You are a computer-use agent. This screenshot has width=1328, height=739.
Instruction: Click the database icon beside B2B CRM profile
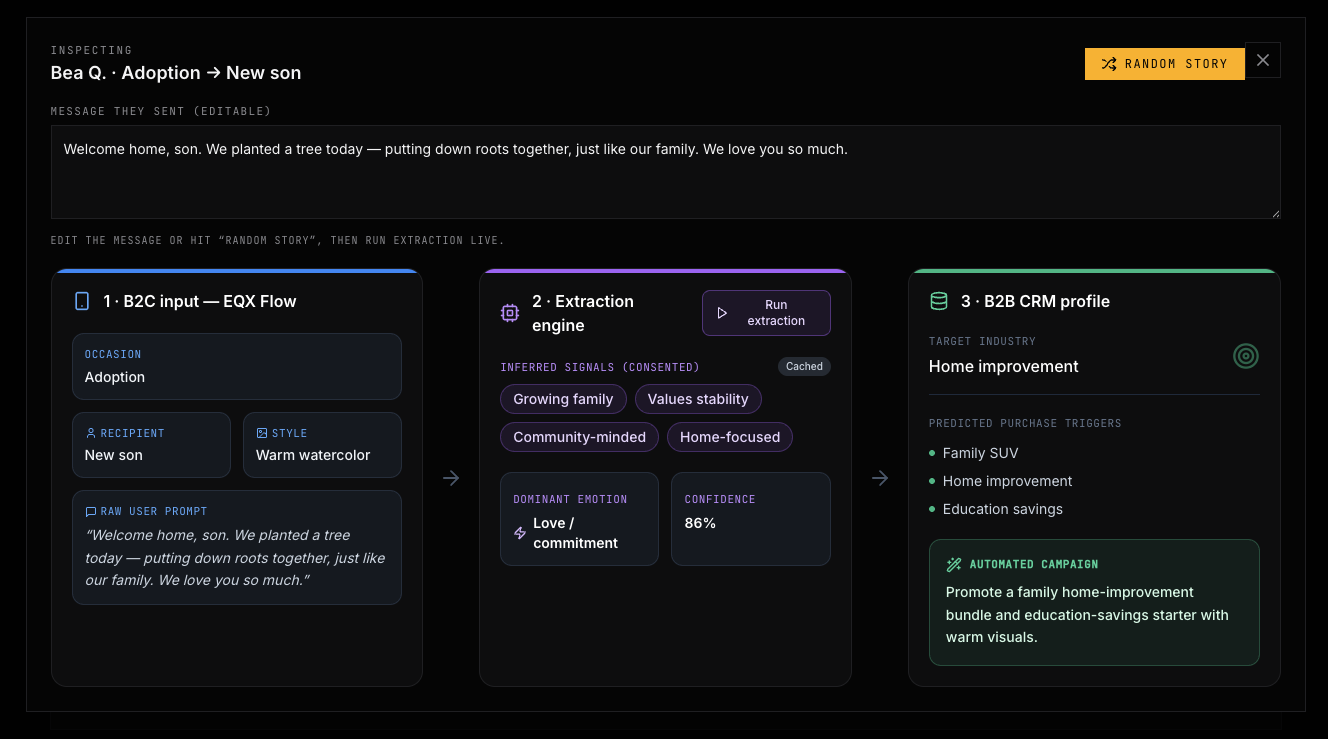[x=939, y=301]
